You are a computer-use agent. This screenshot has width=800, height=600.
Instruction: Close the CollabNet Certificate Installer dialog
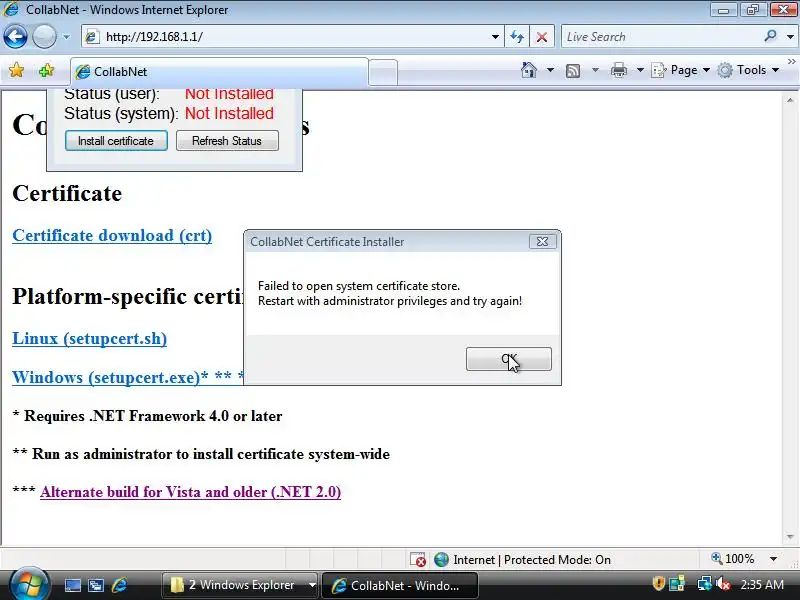(x=542, y=242)
